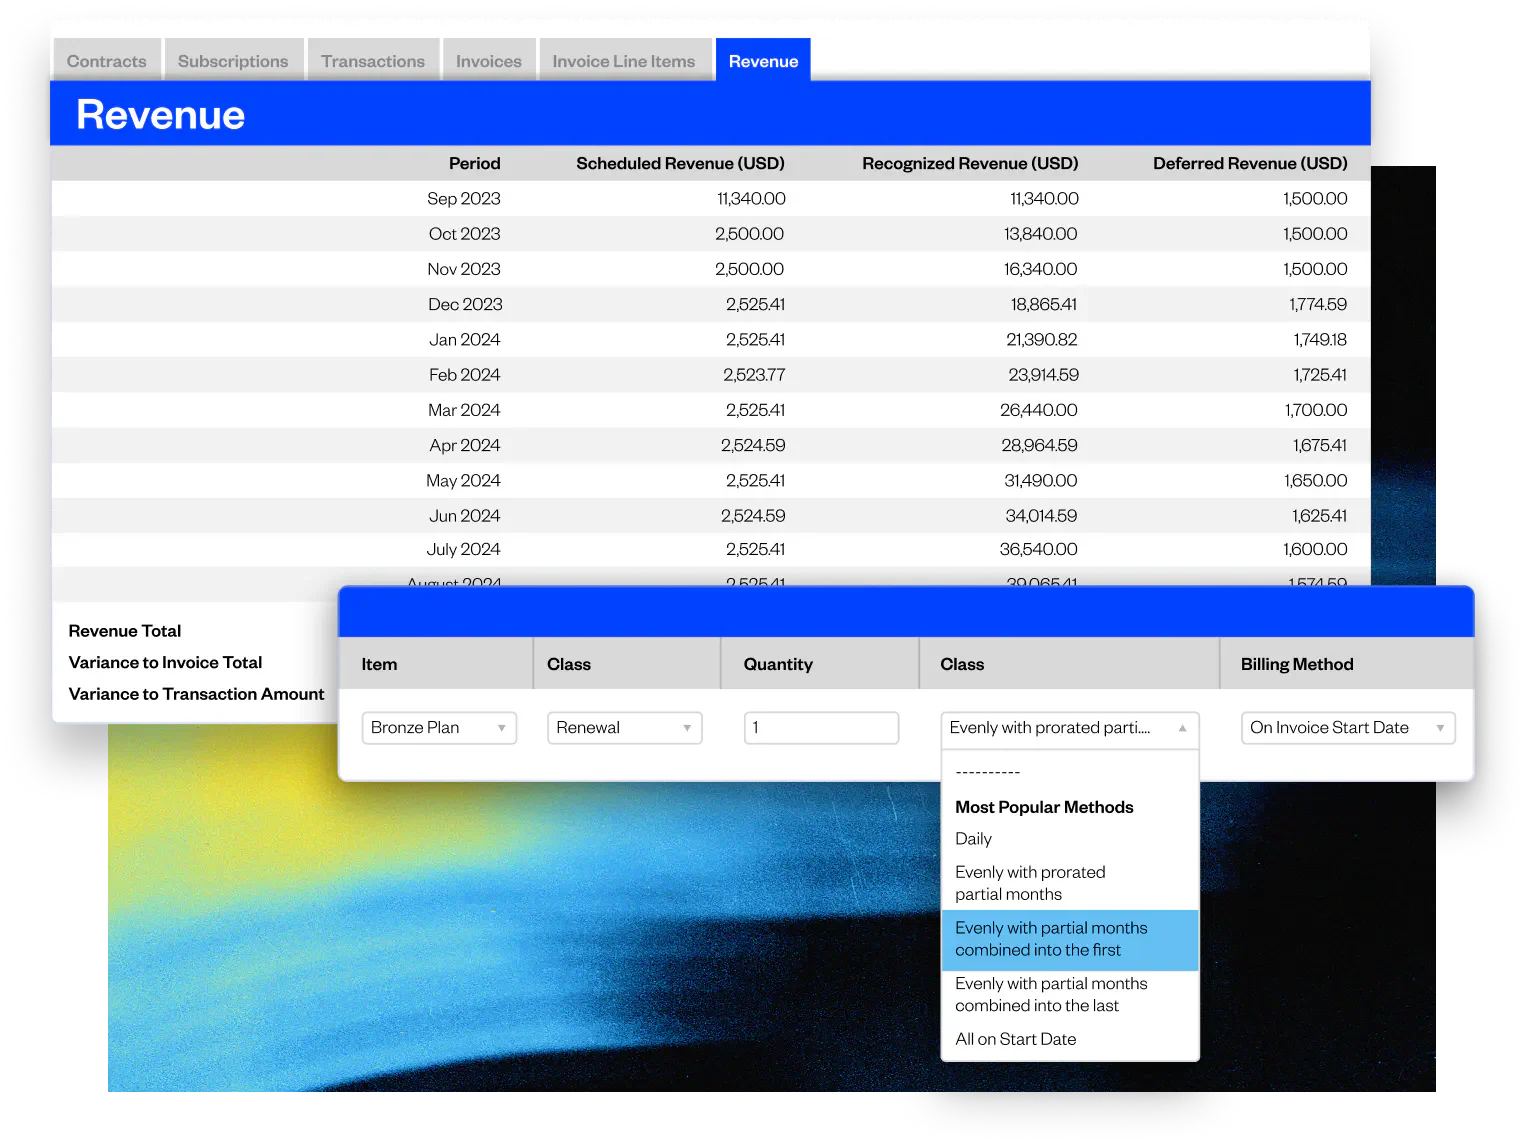1525x1144 pixels.
Task: Click the Apr 2024 period cell
Action: click(x=465, y=445)
